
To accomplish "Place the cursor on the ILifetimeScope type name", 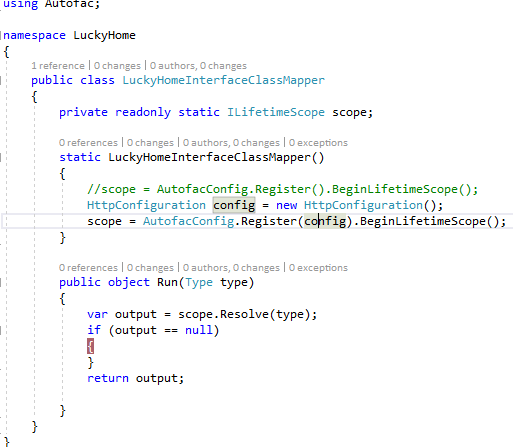I will tap(276, 112).
